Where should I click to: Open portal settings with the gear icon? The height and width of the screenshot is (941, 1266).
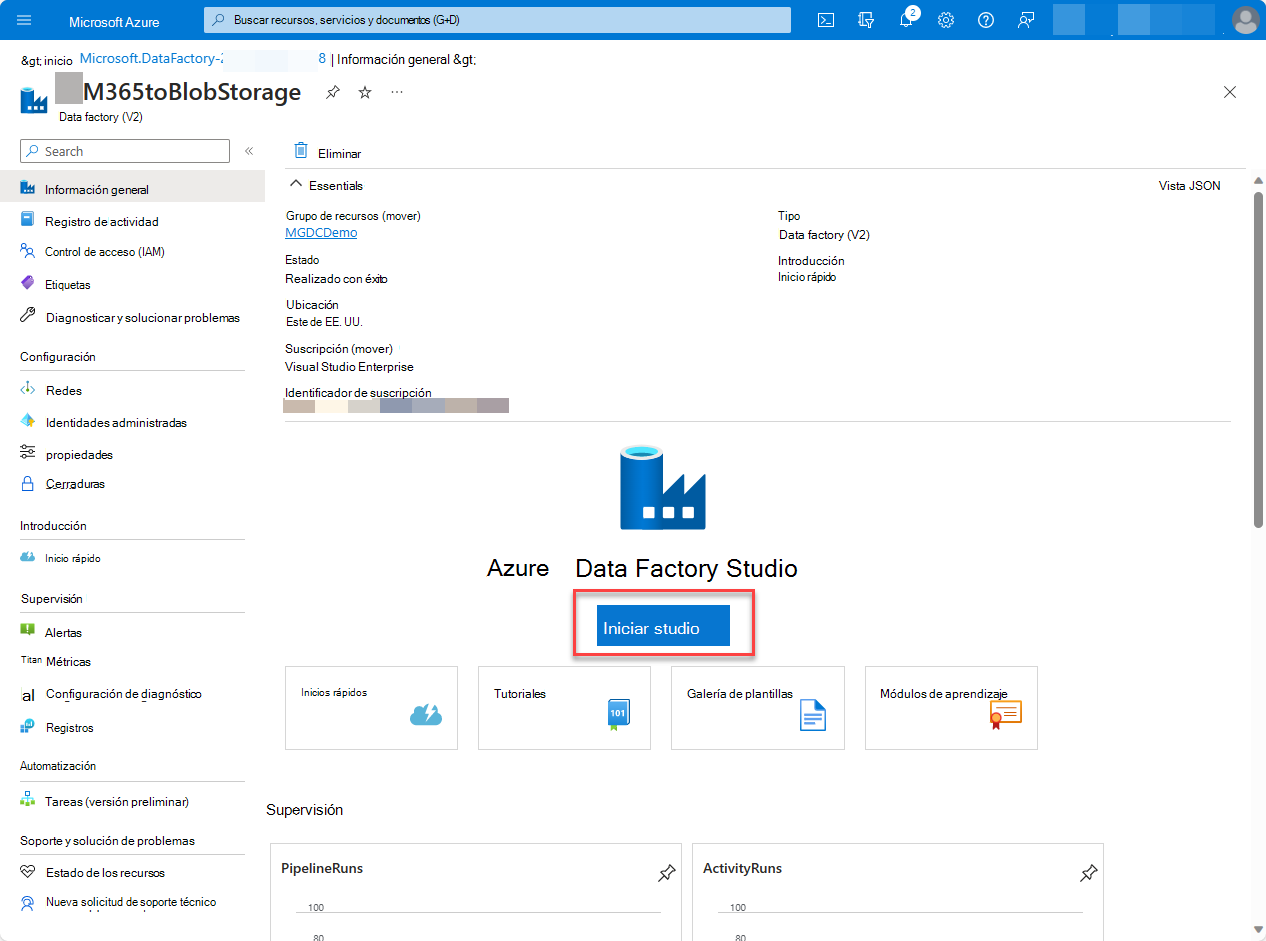[946, 19]
